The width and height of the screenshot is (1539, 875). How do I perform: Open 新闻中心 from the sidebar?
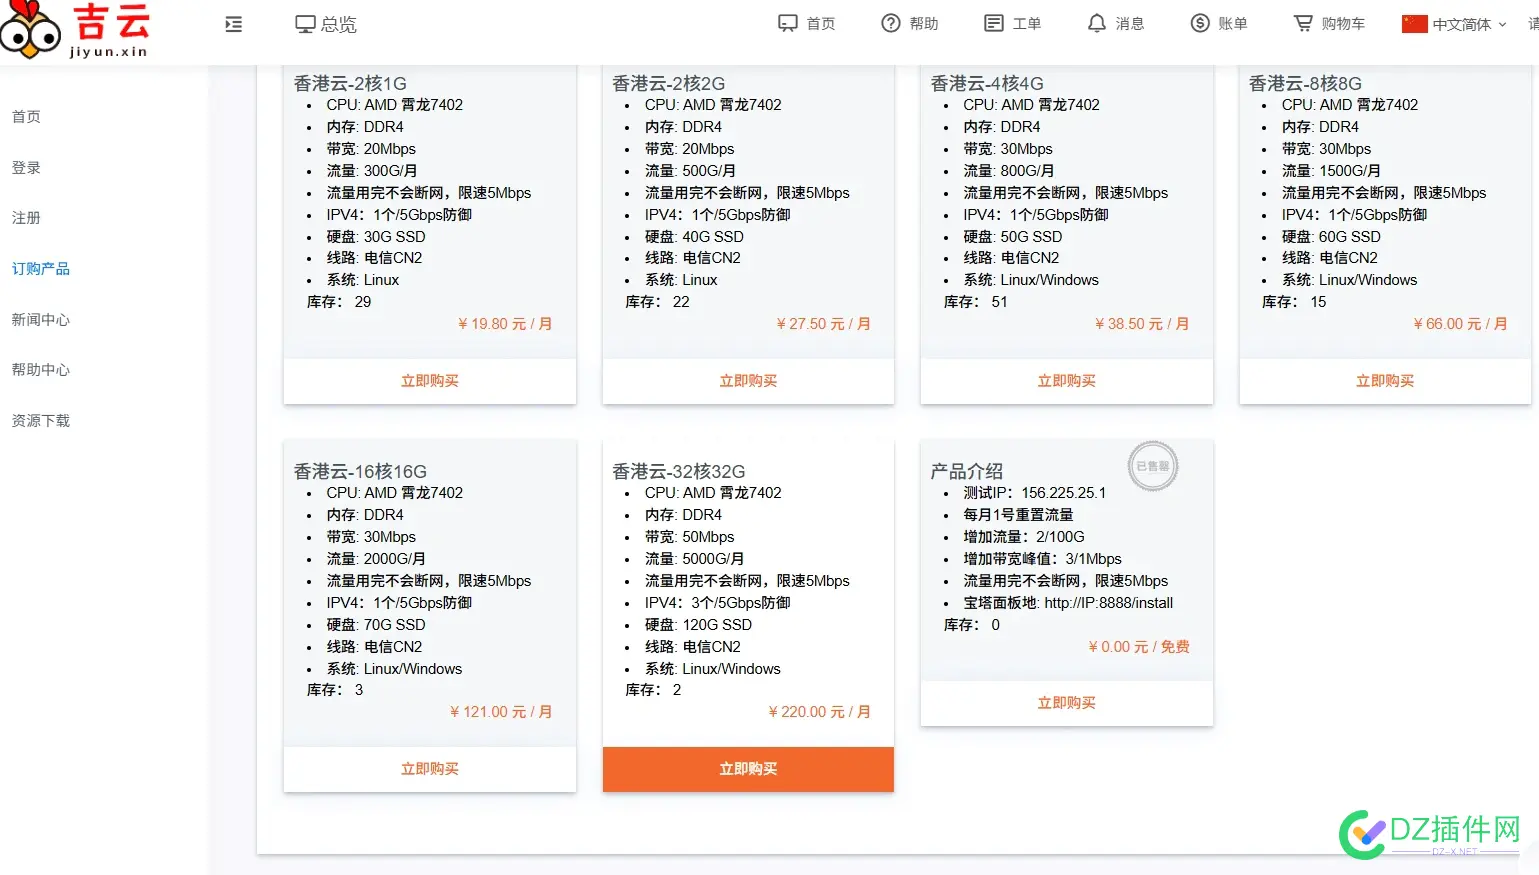tap(40, 319)
